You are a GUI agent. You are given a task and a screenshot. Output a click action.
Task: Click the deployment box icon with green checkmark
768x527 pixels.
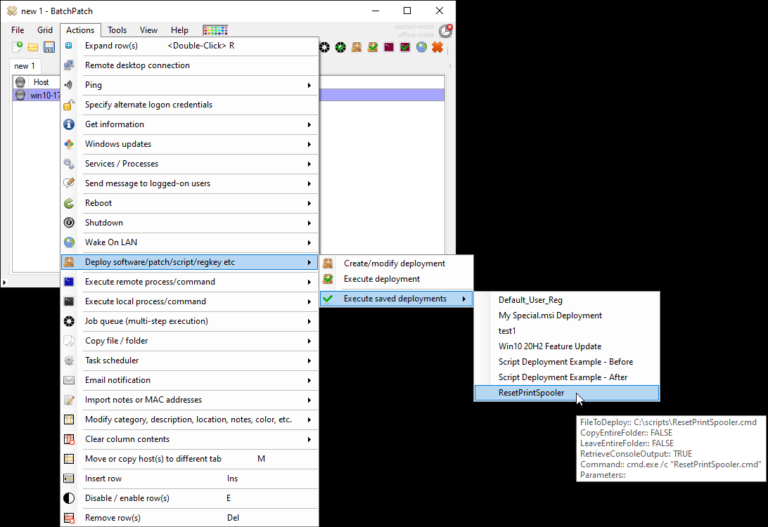373,47
